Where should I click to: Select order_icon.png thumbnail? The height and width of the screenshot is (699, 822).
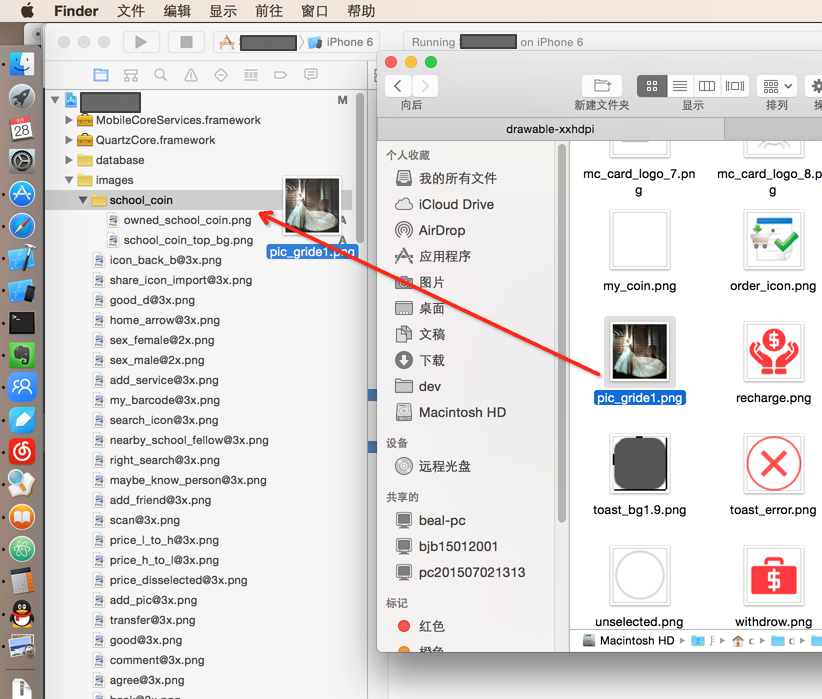774,240
